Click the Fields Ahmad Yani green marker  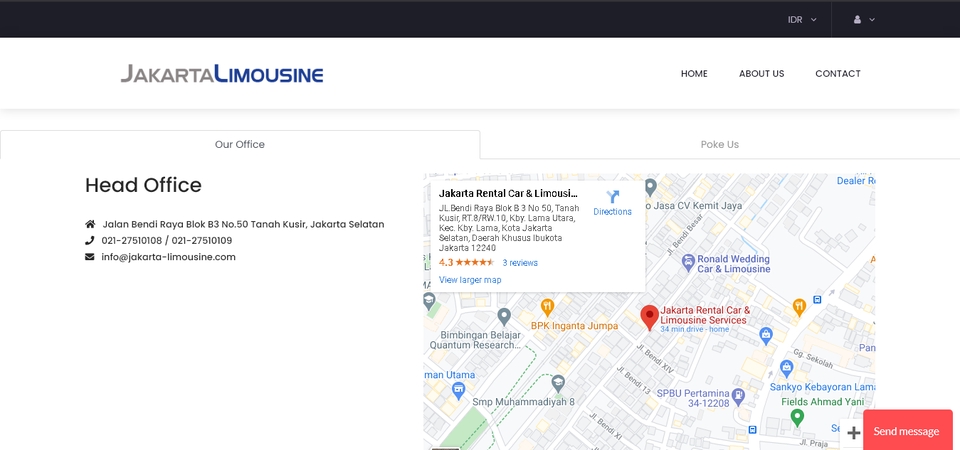[x=797, y=418]
